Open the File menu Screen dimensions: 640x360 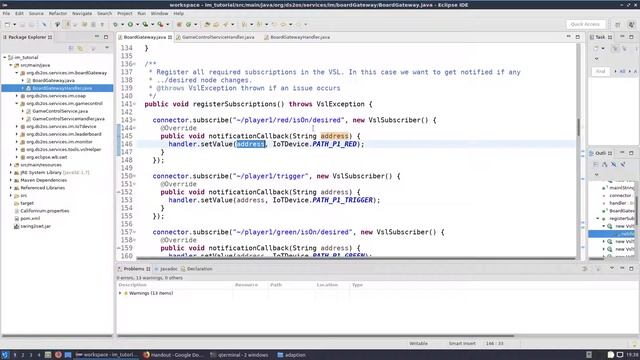point(6,13)
